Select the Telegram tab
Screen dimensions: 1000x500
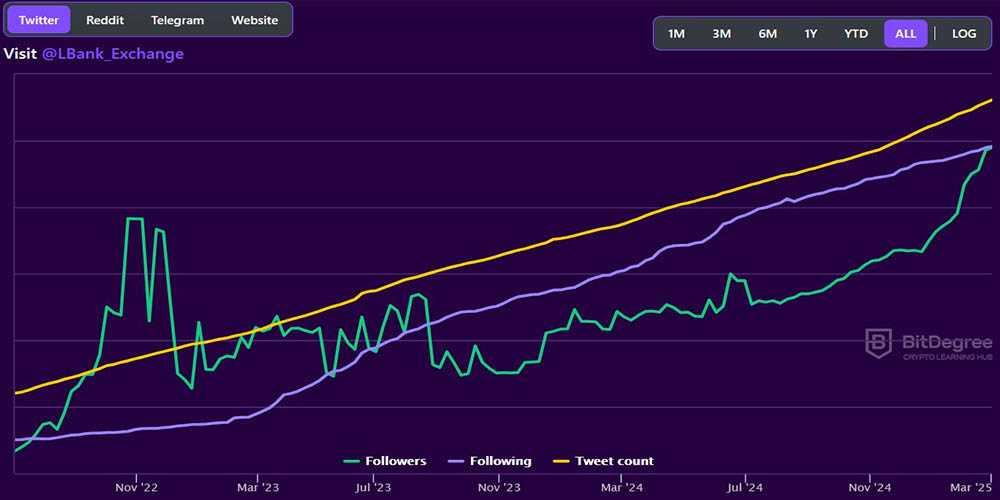(177, 20)
